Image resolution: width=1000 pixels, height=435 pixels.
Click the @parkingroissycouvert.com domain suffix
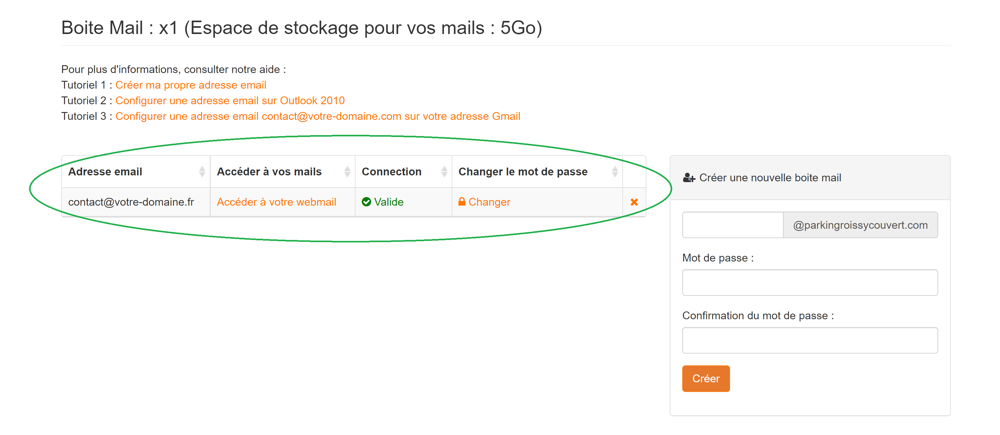tap(860, 225)
